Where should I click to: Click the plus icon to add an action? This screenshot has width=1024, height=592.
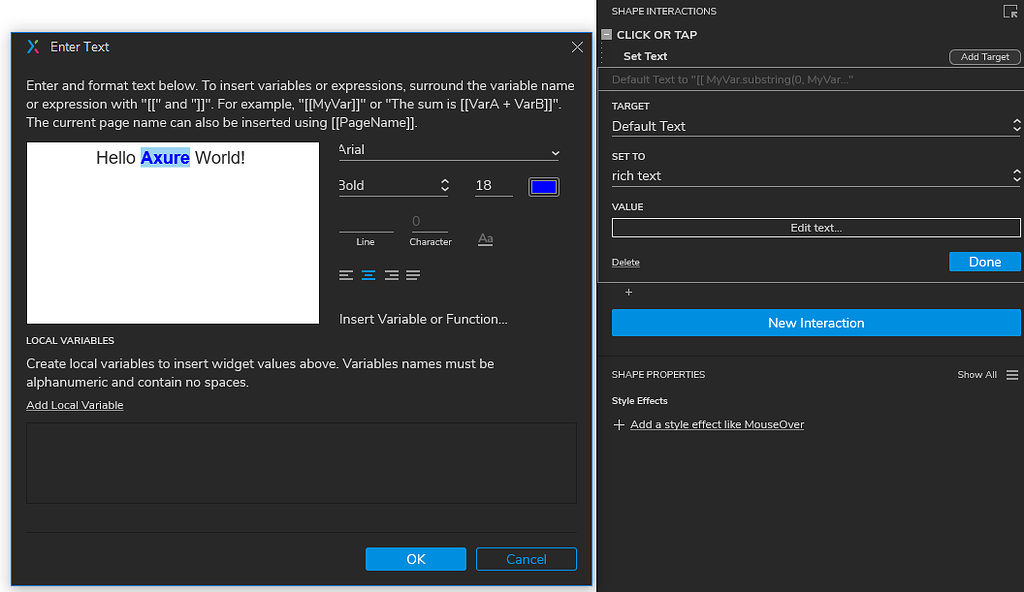click(x=627, y=292)
